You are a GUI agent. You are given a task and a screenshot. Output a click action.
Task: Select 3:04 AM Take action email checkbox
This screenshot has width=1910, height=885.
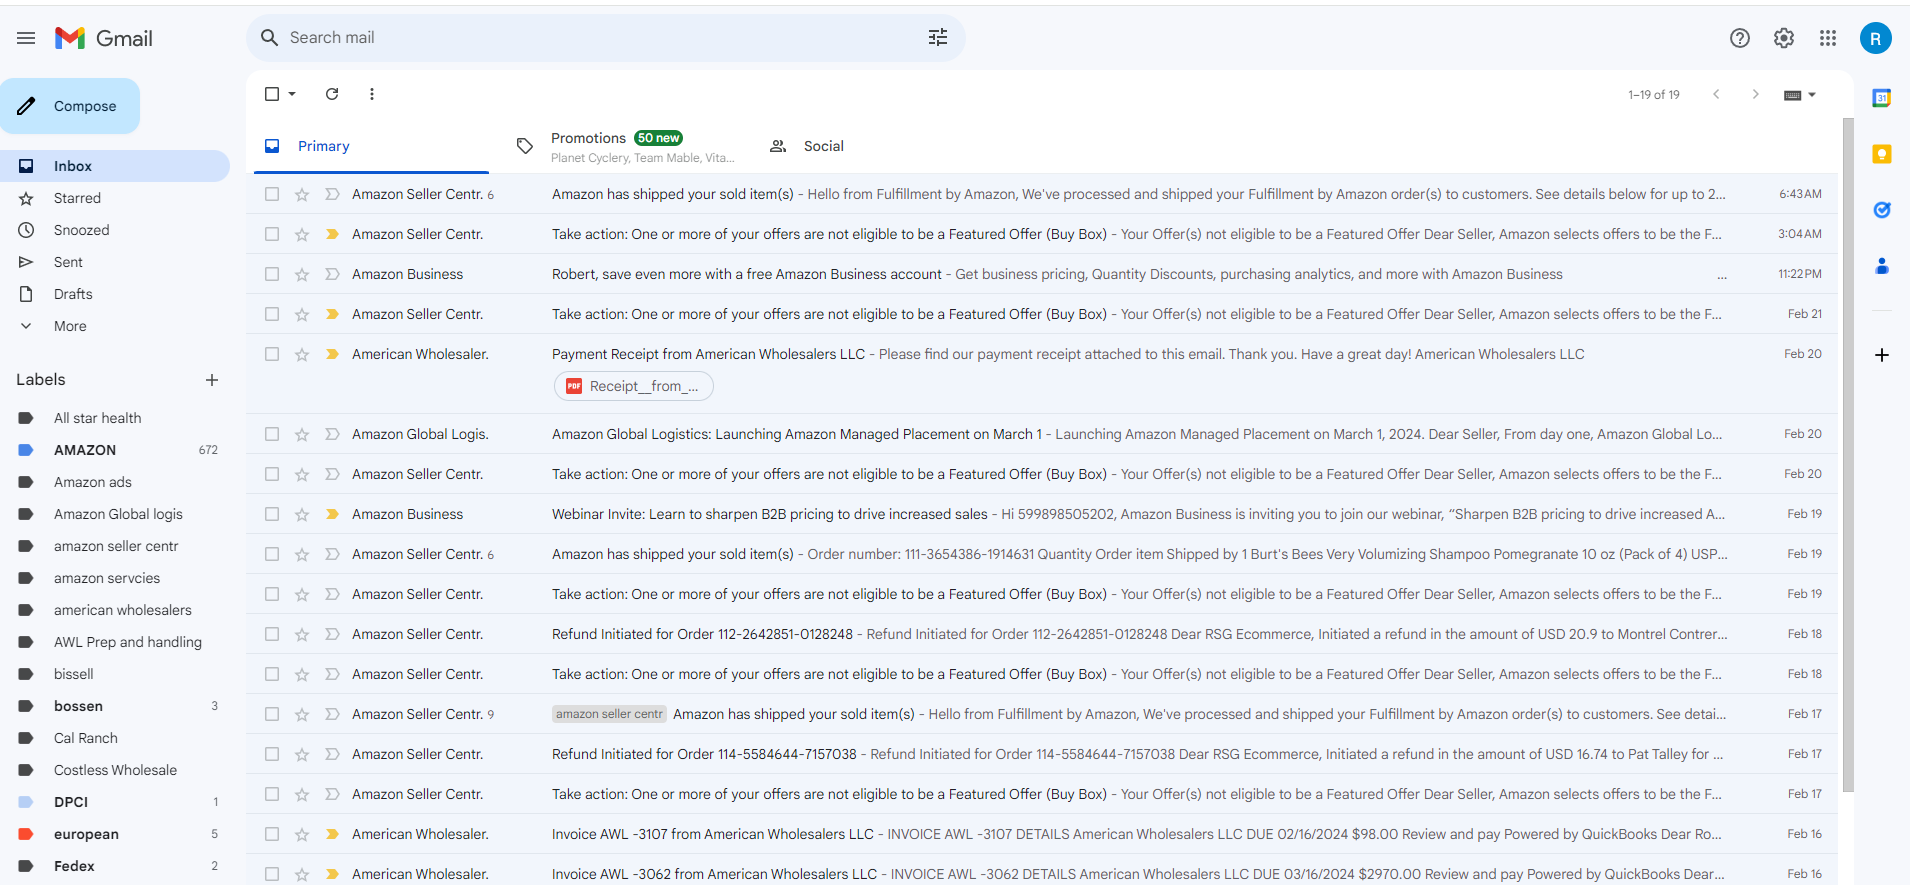(x=272, y=234)
